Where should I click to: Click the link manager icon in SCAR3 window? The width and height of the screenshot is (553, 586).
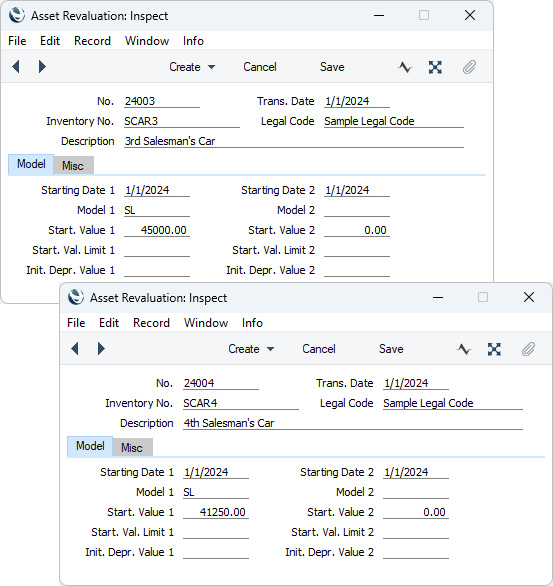tap(435, 67)
